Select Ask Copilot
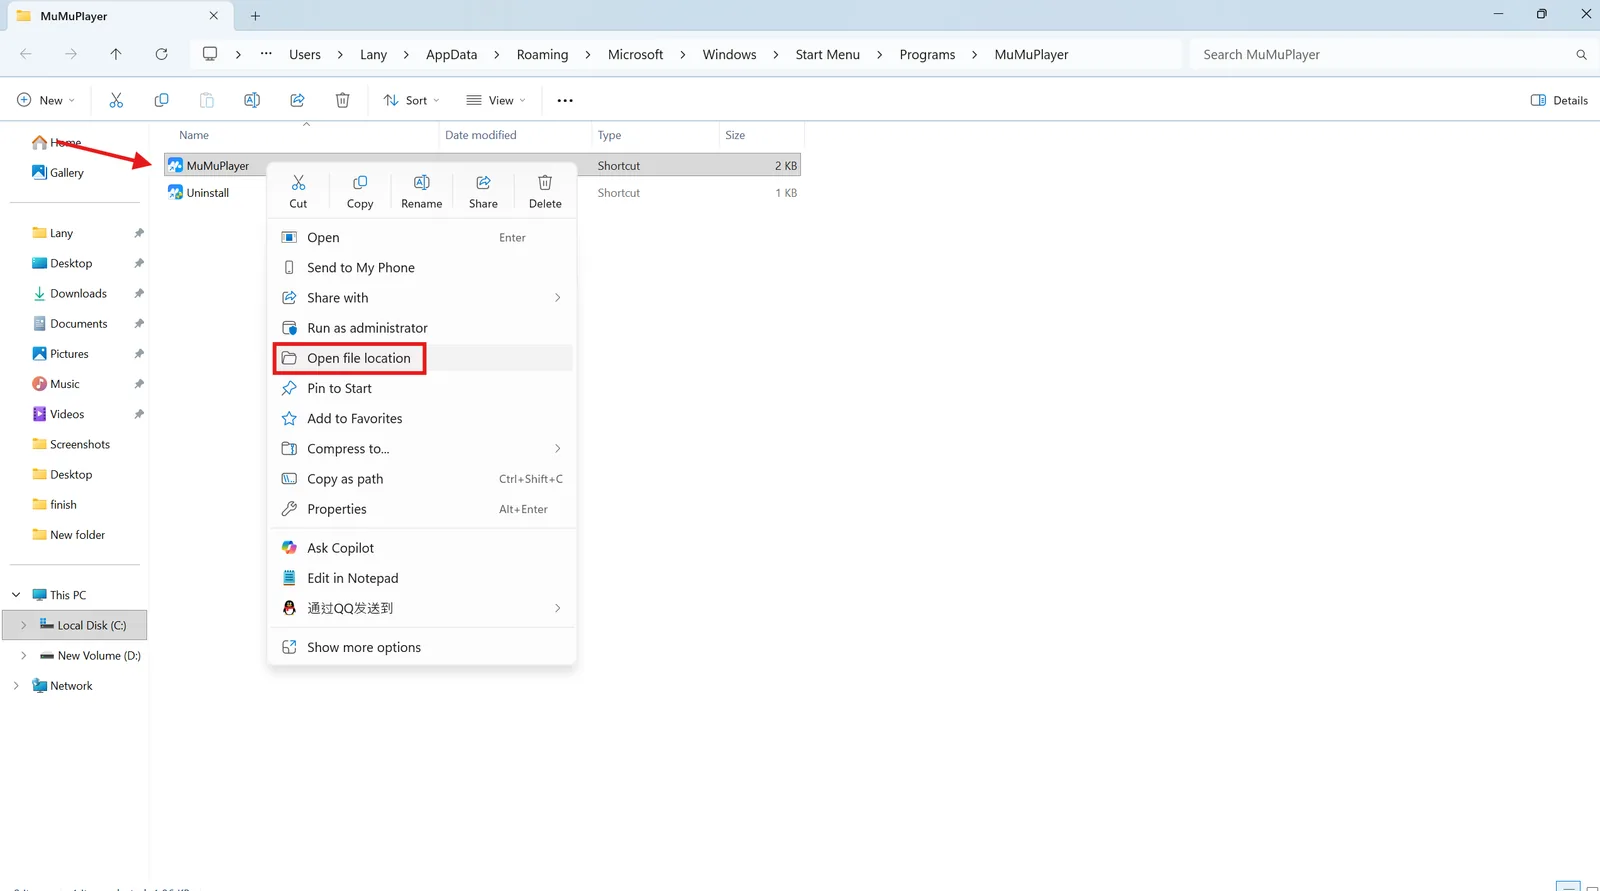Image resolution: width=1600 pixels, height=891 pixels. coord(422,548)
